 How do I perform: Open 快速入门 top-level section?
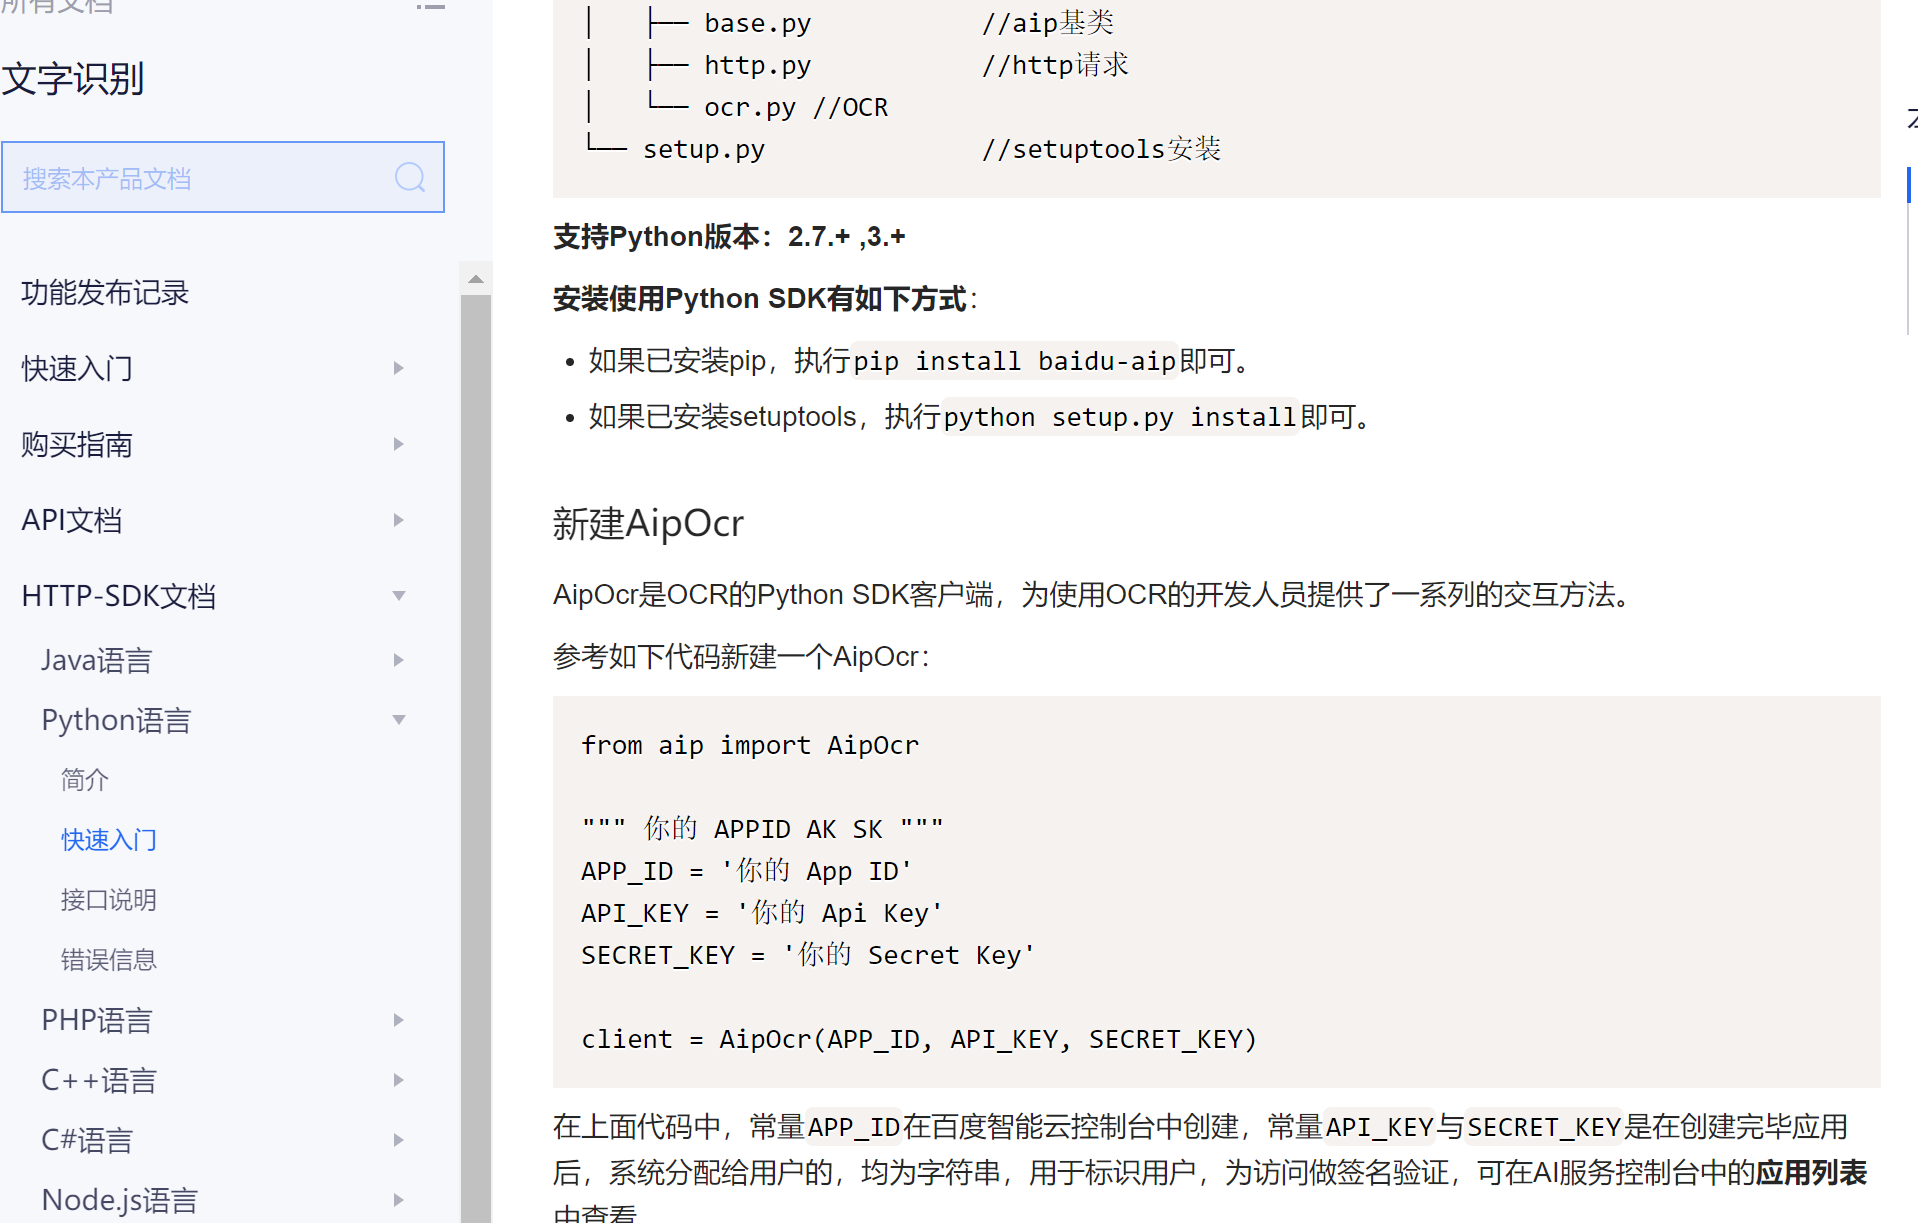pos(77,368)
